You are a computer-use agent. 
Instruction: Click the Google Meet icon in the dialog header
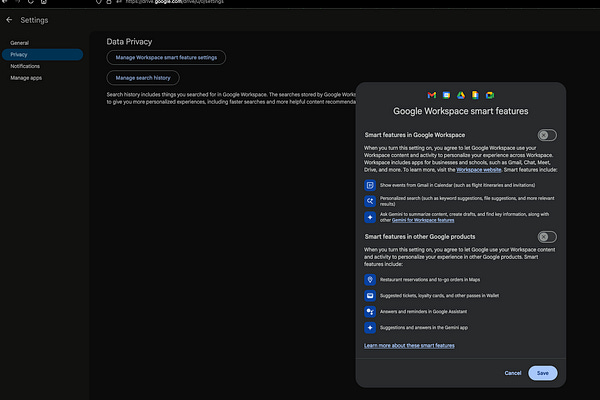(490, 95)
